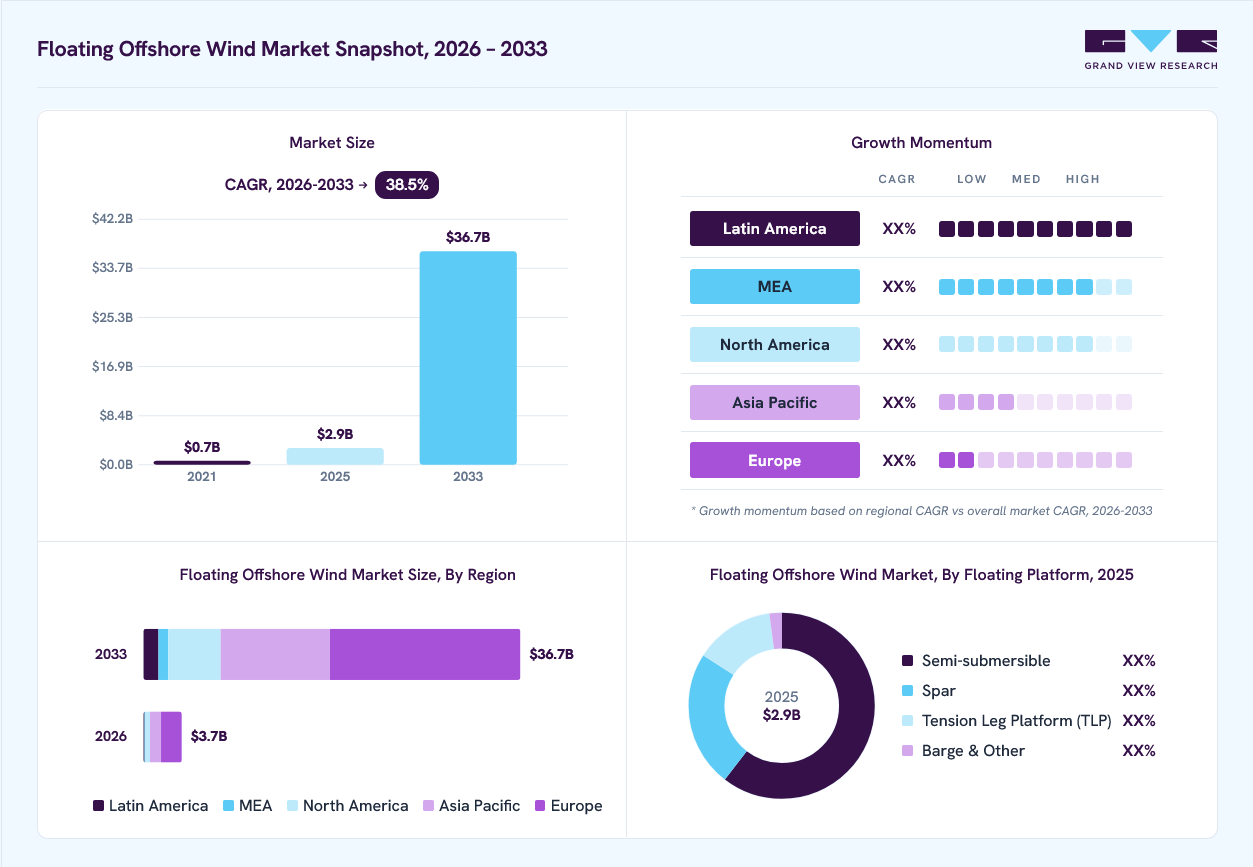Image resolution: width=1253 pixels, height=867 pixels.
Task: Click the Latin America segment of the 2033 bar
Action: [x=151, y=654]
